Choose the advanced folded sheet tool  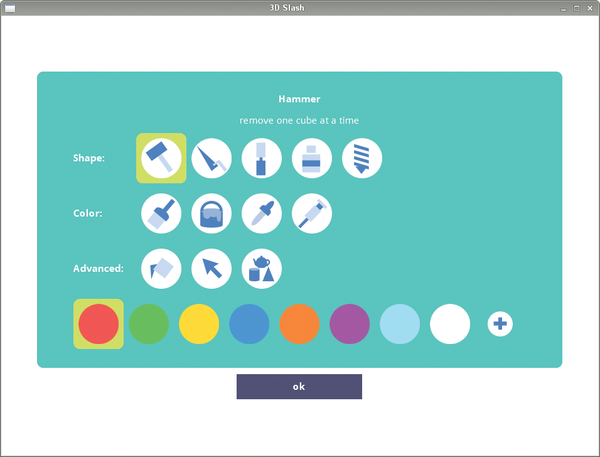161,268
